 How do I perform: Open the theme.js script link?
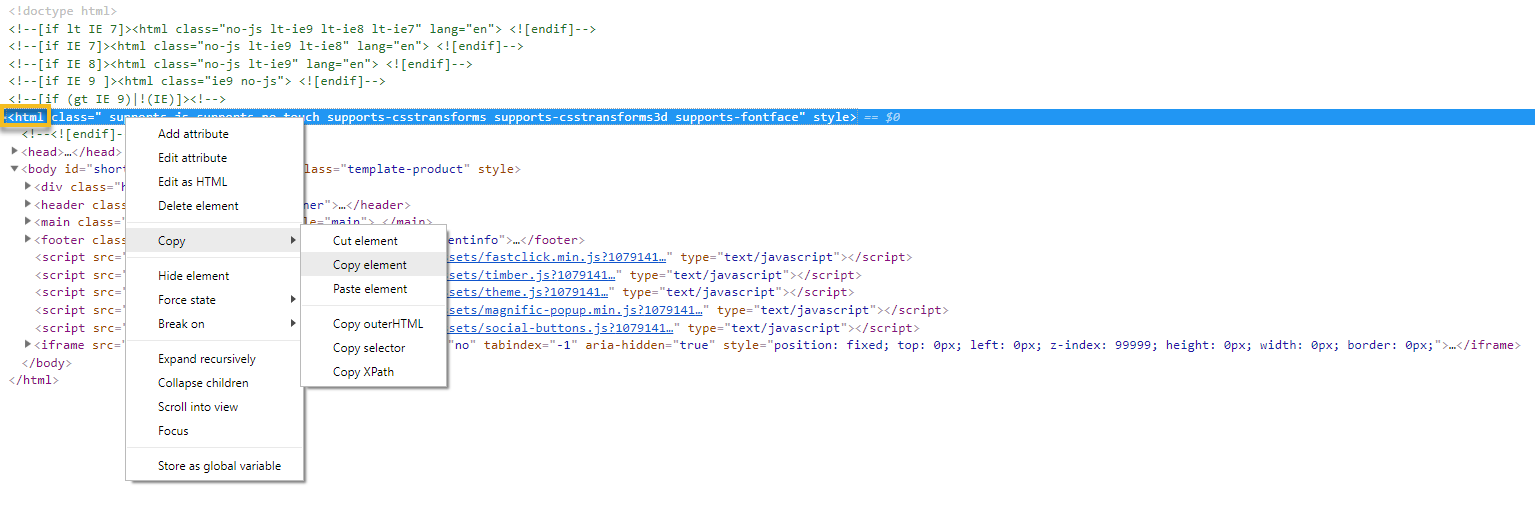click(528, 292)
